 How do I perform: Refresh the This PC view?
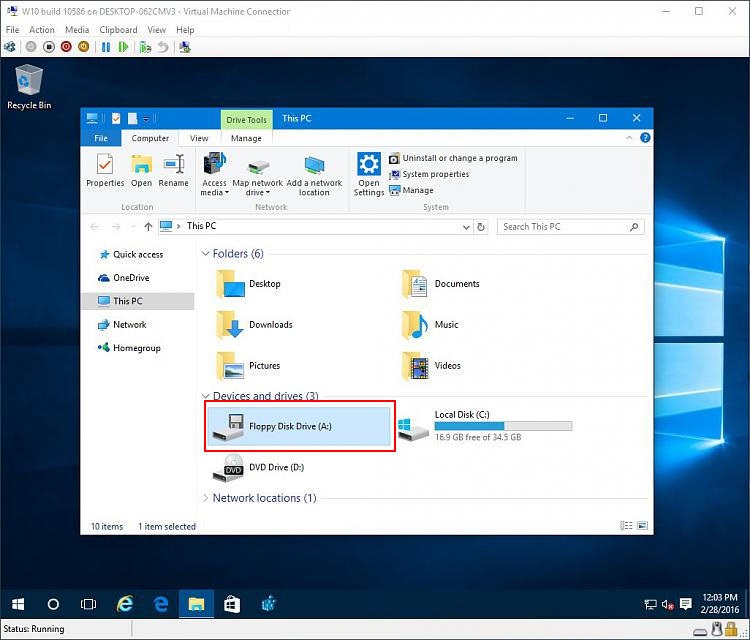(x=481, y=227)
